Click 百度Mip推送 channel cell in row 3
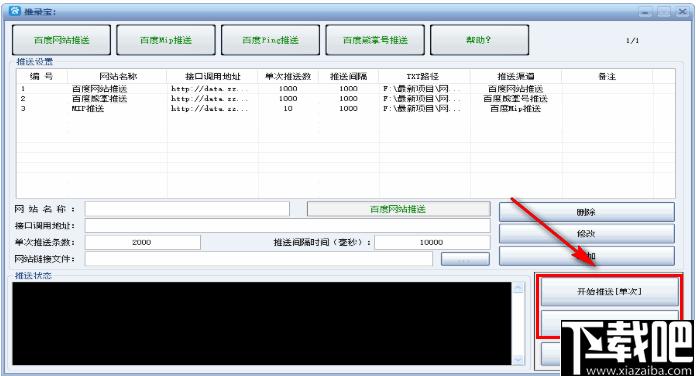Screen dimensions: 696x376 [515, 108]
